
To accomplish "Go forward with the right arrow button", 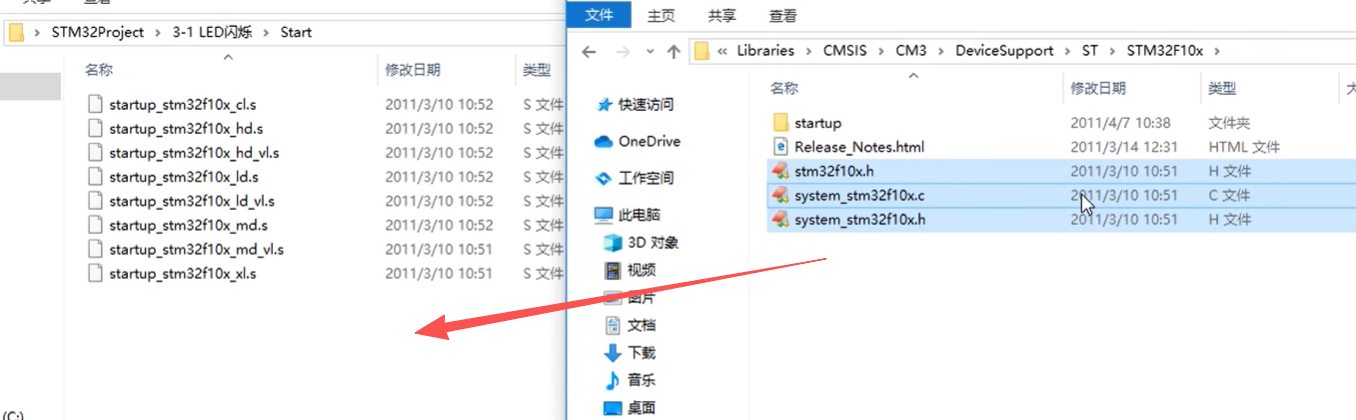I will click(x=623, y=50).
